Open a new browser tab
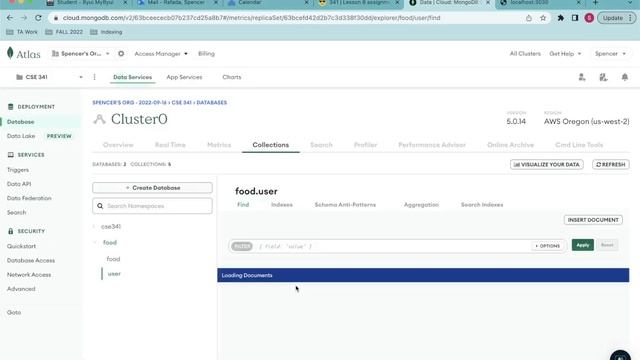Screen dimensions: 640x360 (596, 3)
